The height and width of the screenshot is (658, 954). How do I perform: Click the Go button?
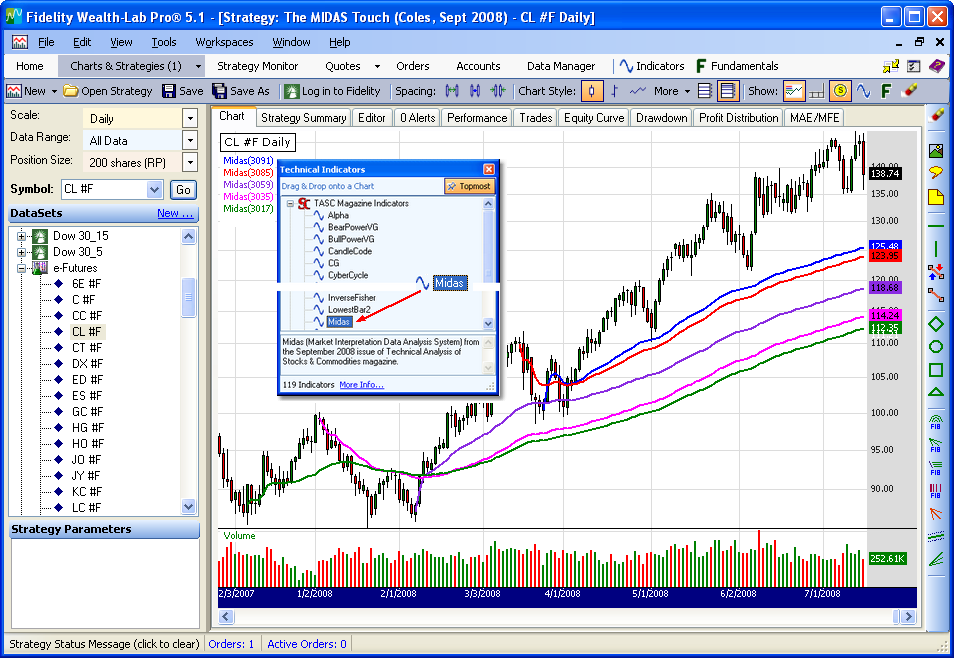[x=183, y=189]
